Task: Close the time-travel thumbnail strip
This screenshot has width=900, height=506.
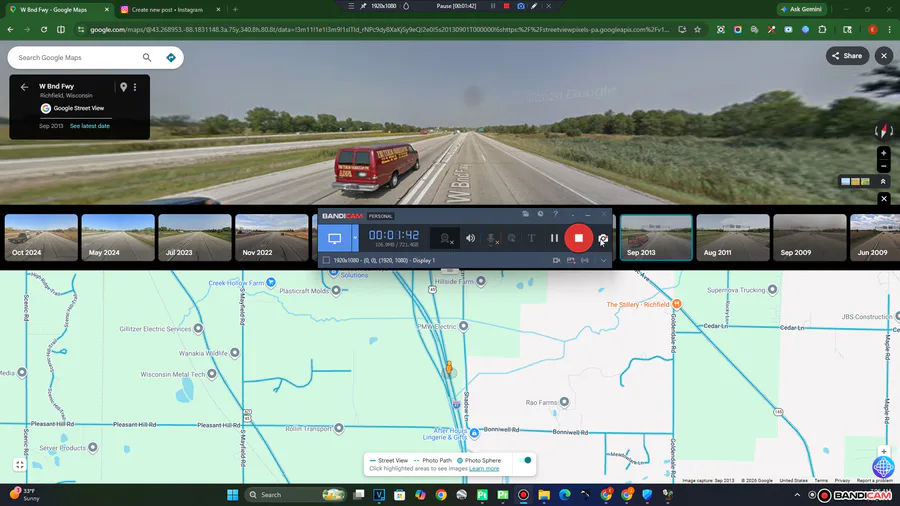Action: click(884, 198)
